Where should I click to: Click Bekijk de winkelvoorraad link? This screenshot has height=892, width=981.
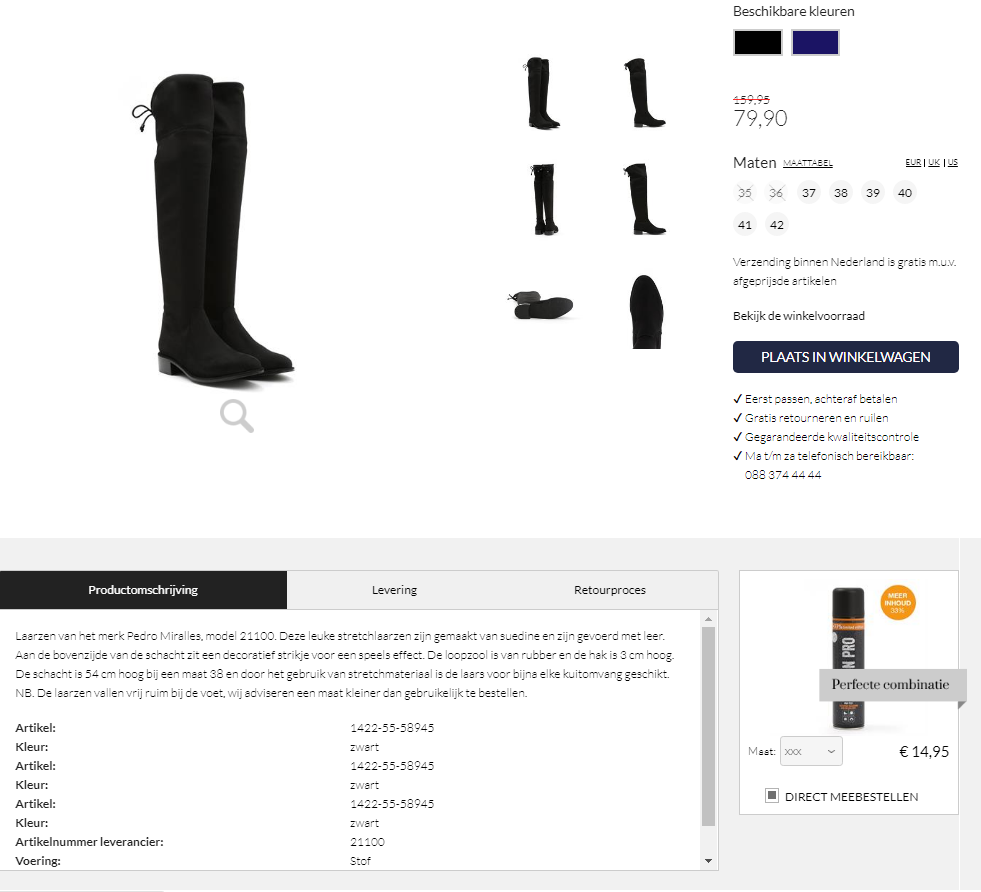coord(799,316)
